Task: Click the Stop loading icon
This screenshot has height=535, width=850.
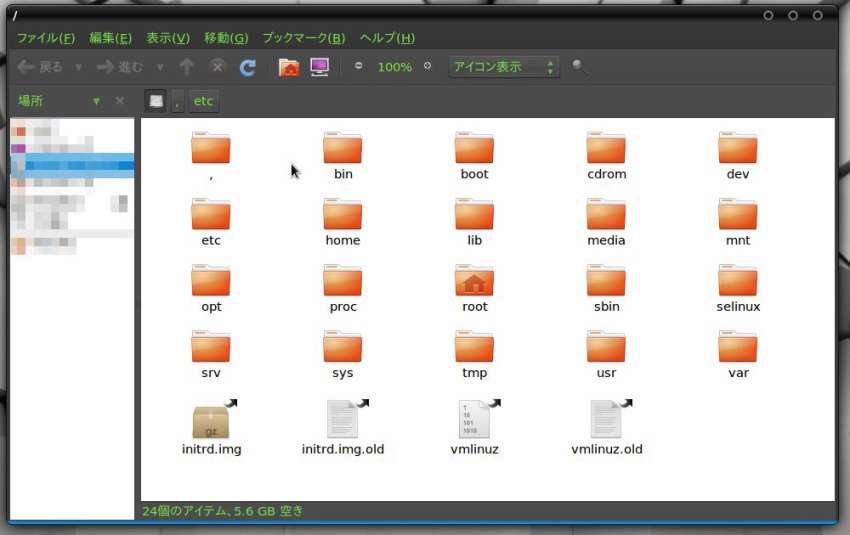Action: pos(217,67)
